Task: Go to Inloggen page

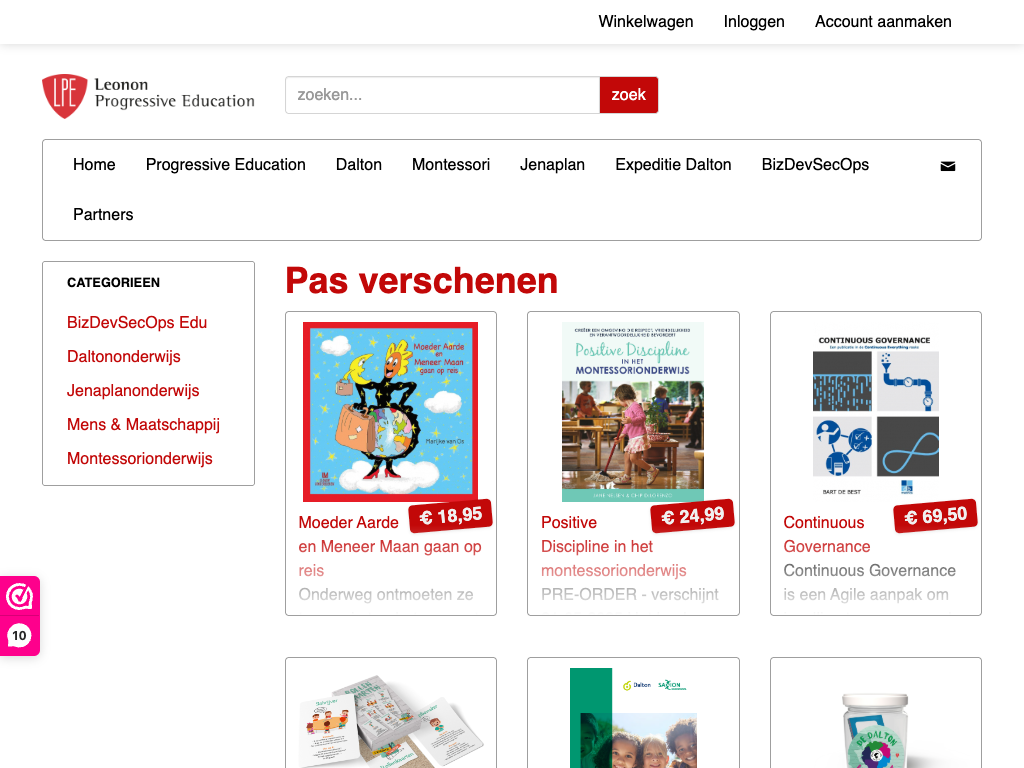Action: pyautogui.click(x=754, y=22)
